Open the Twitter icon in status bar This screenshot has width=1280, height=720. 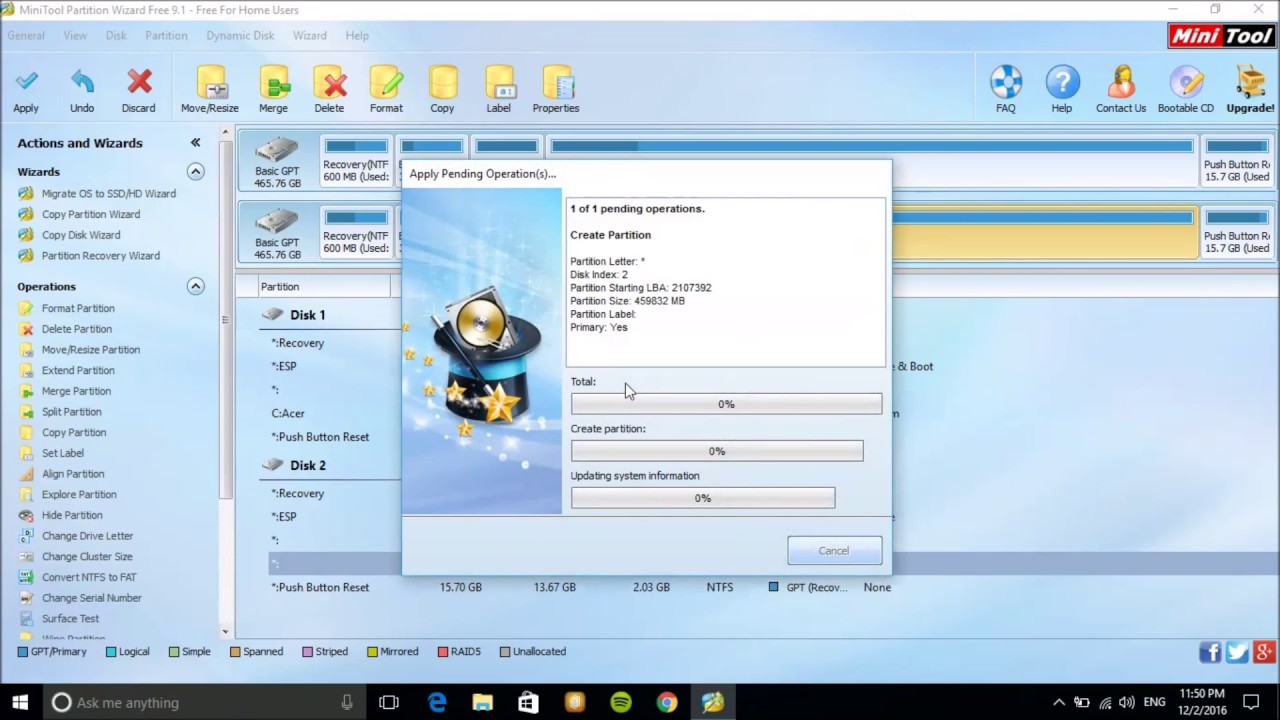[x=1237, y=652]
